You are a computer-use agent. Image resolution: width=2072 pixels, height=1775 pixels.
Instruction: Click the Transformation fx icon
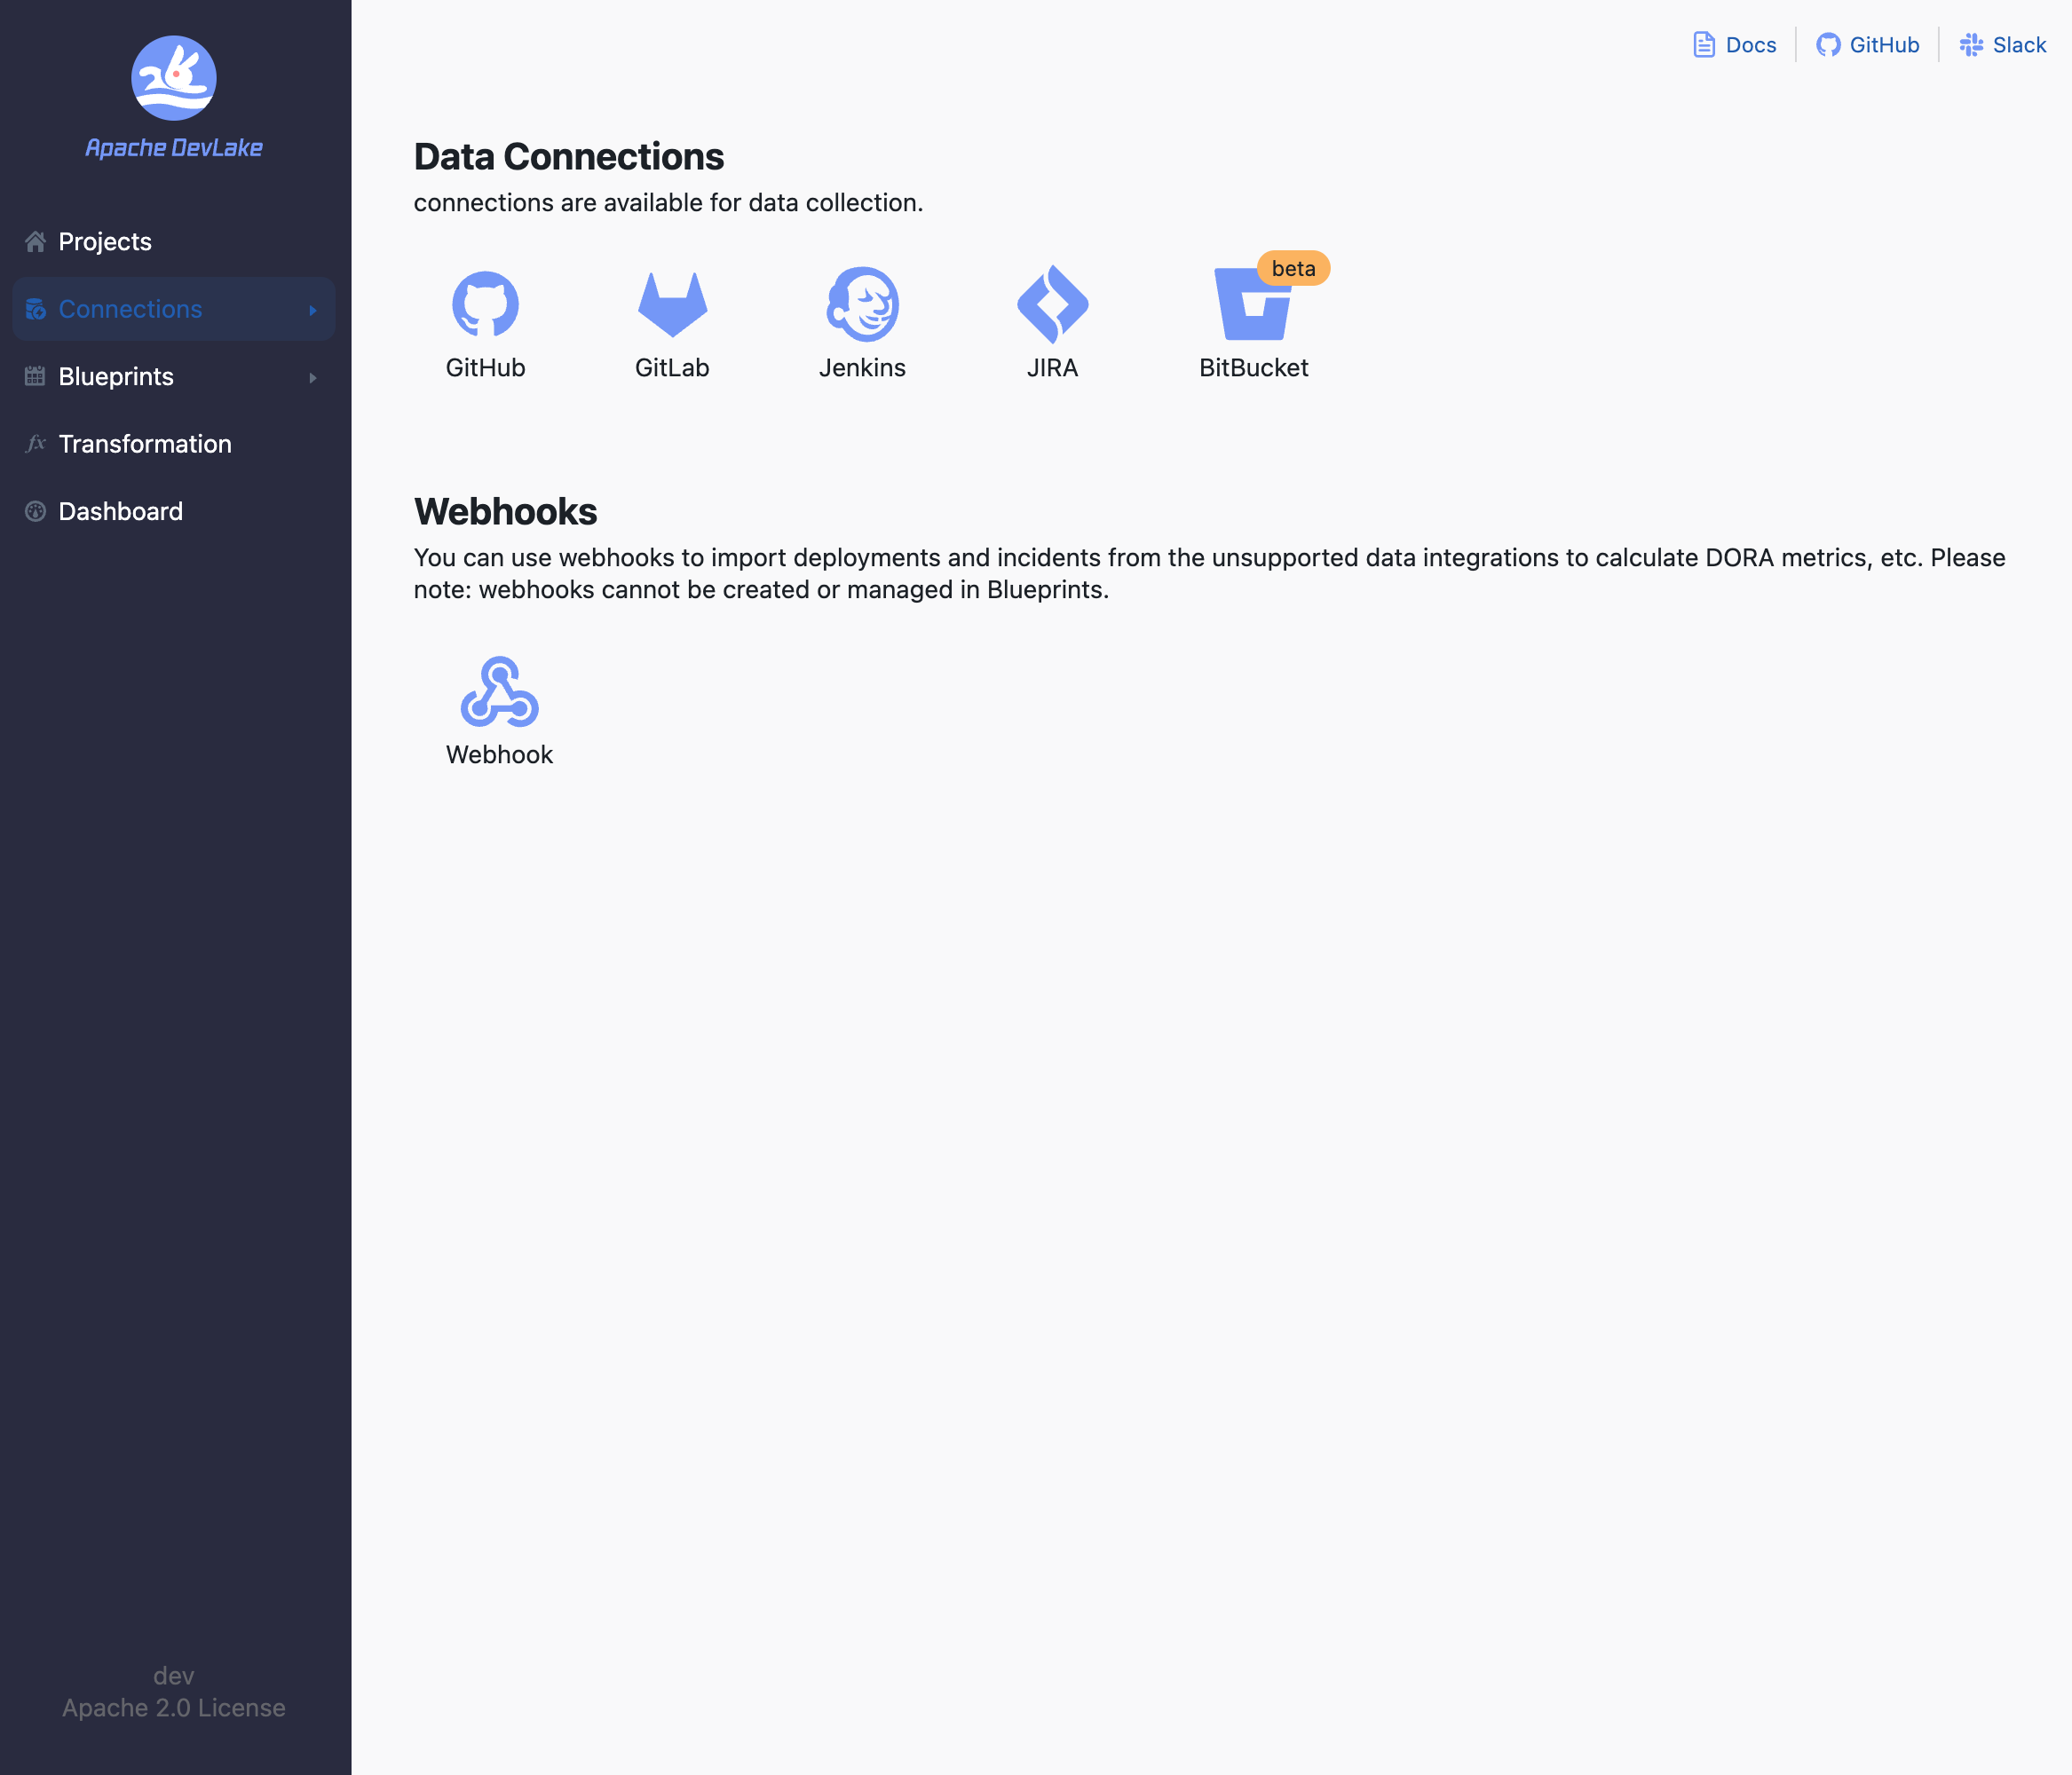(x=36, y=444)
